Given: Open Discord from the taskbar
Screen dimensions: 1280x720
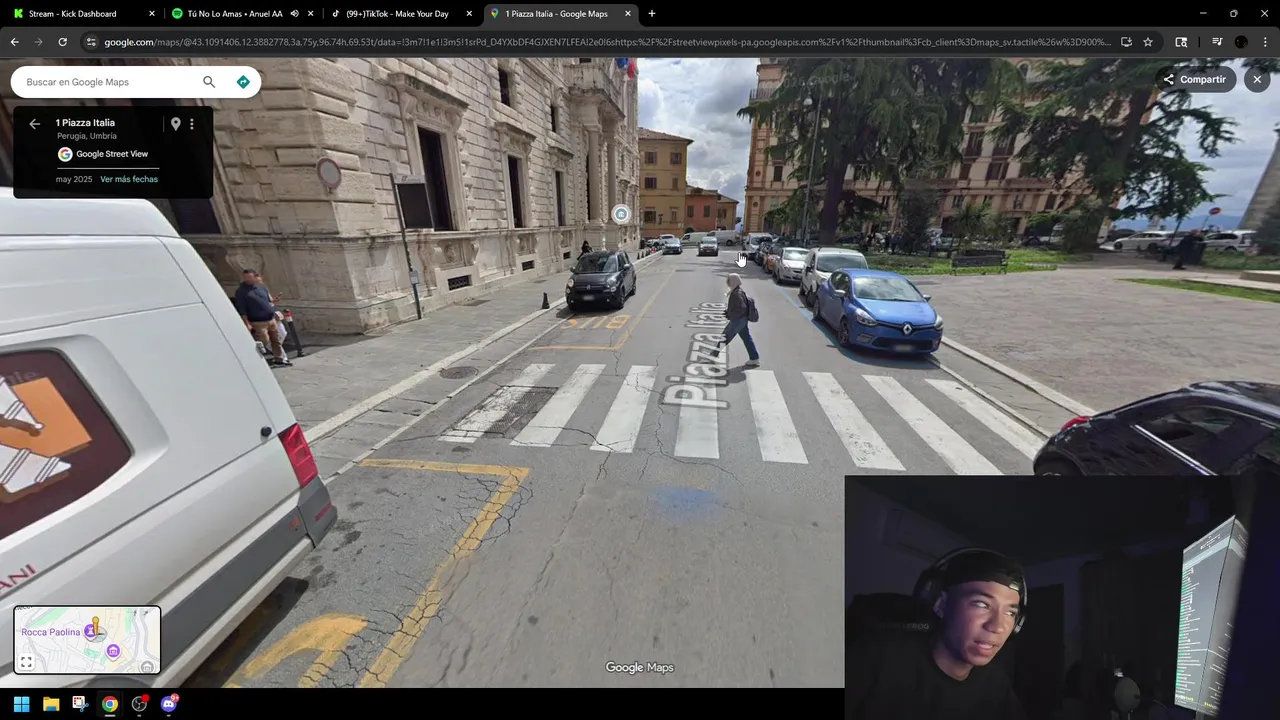Looking at the screenshot, I should [169, 704].
